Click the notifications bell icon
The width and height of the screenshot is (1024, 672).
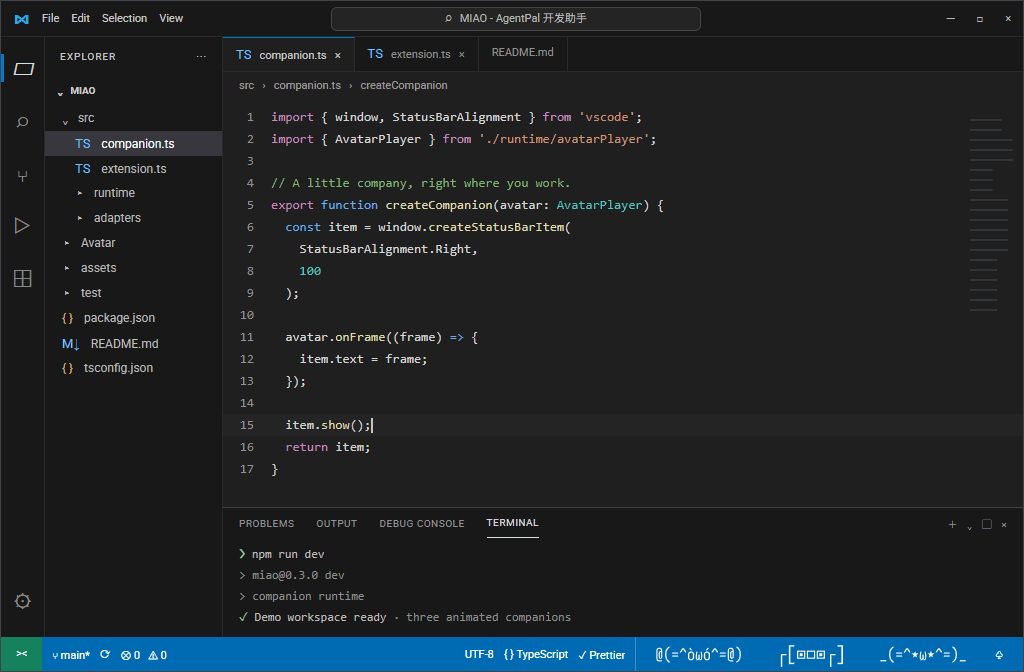click(x=999, y=654)
